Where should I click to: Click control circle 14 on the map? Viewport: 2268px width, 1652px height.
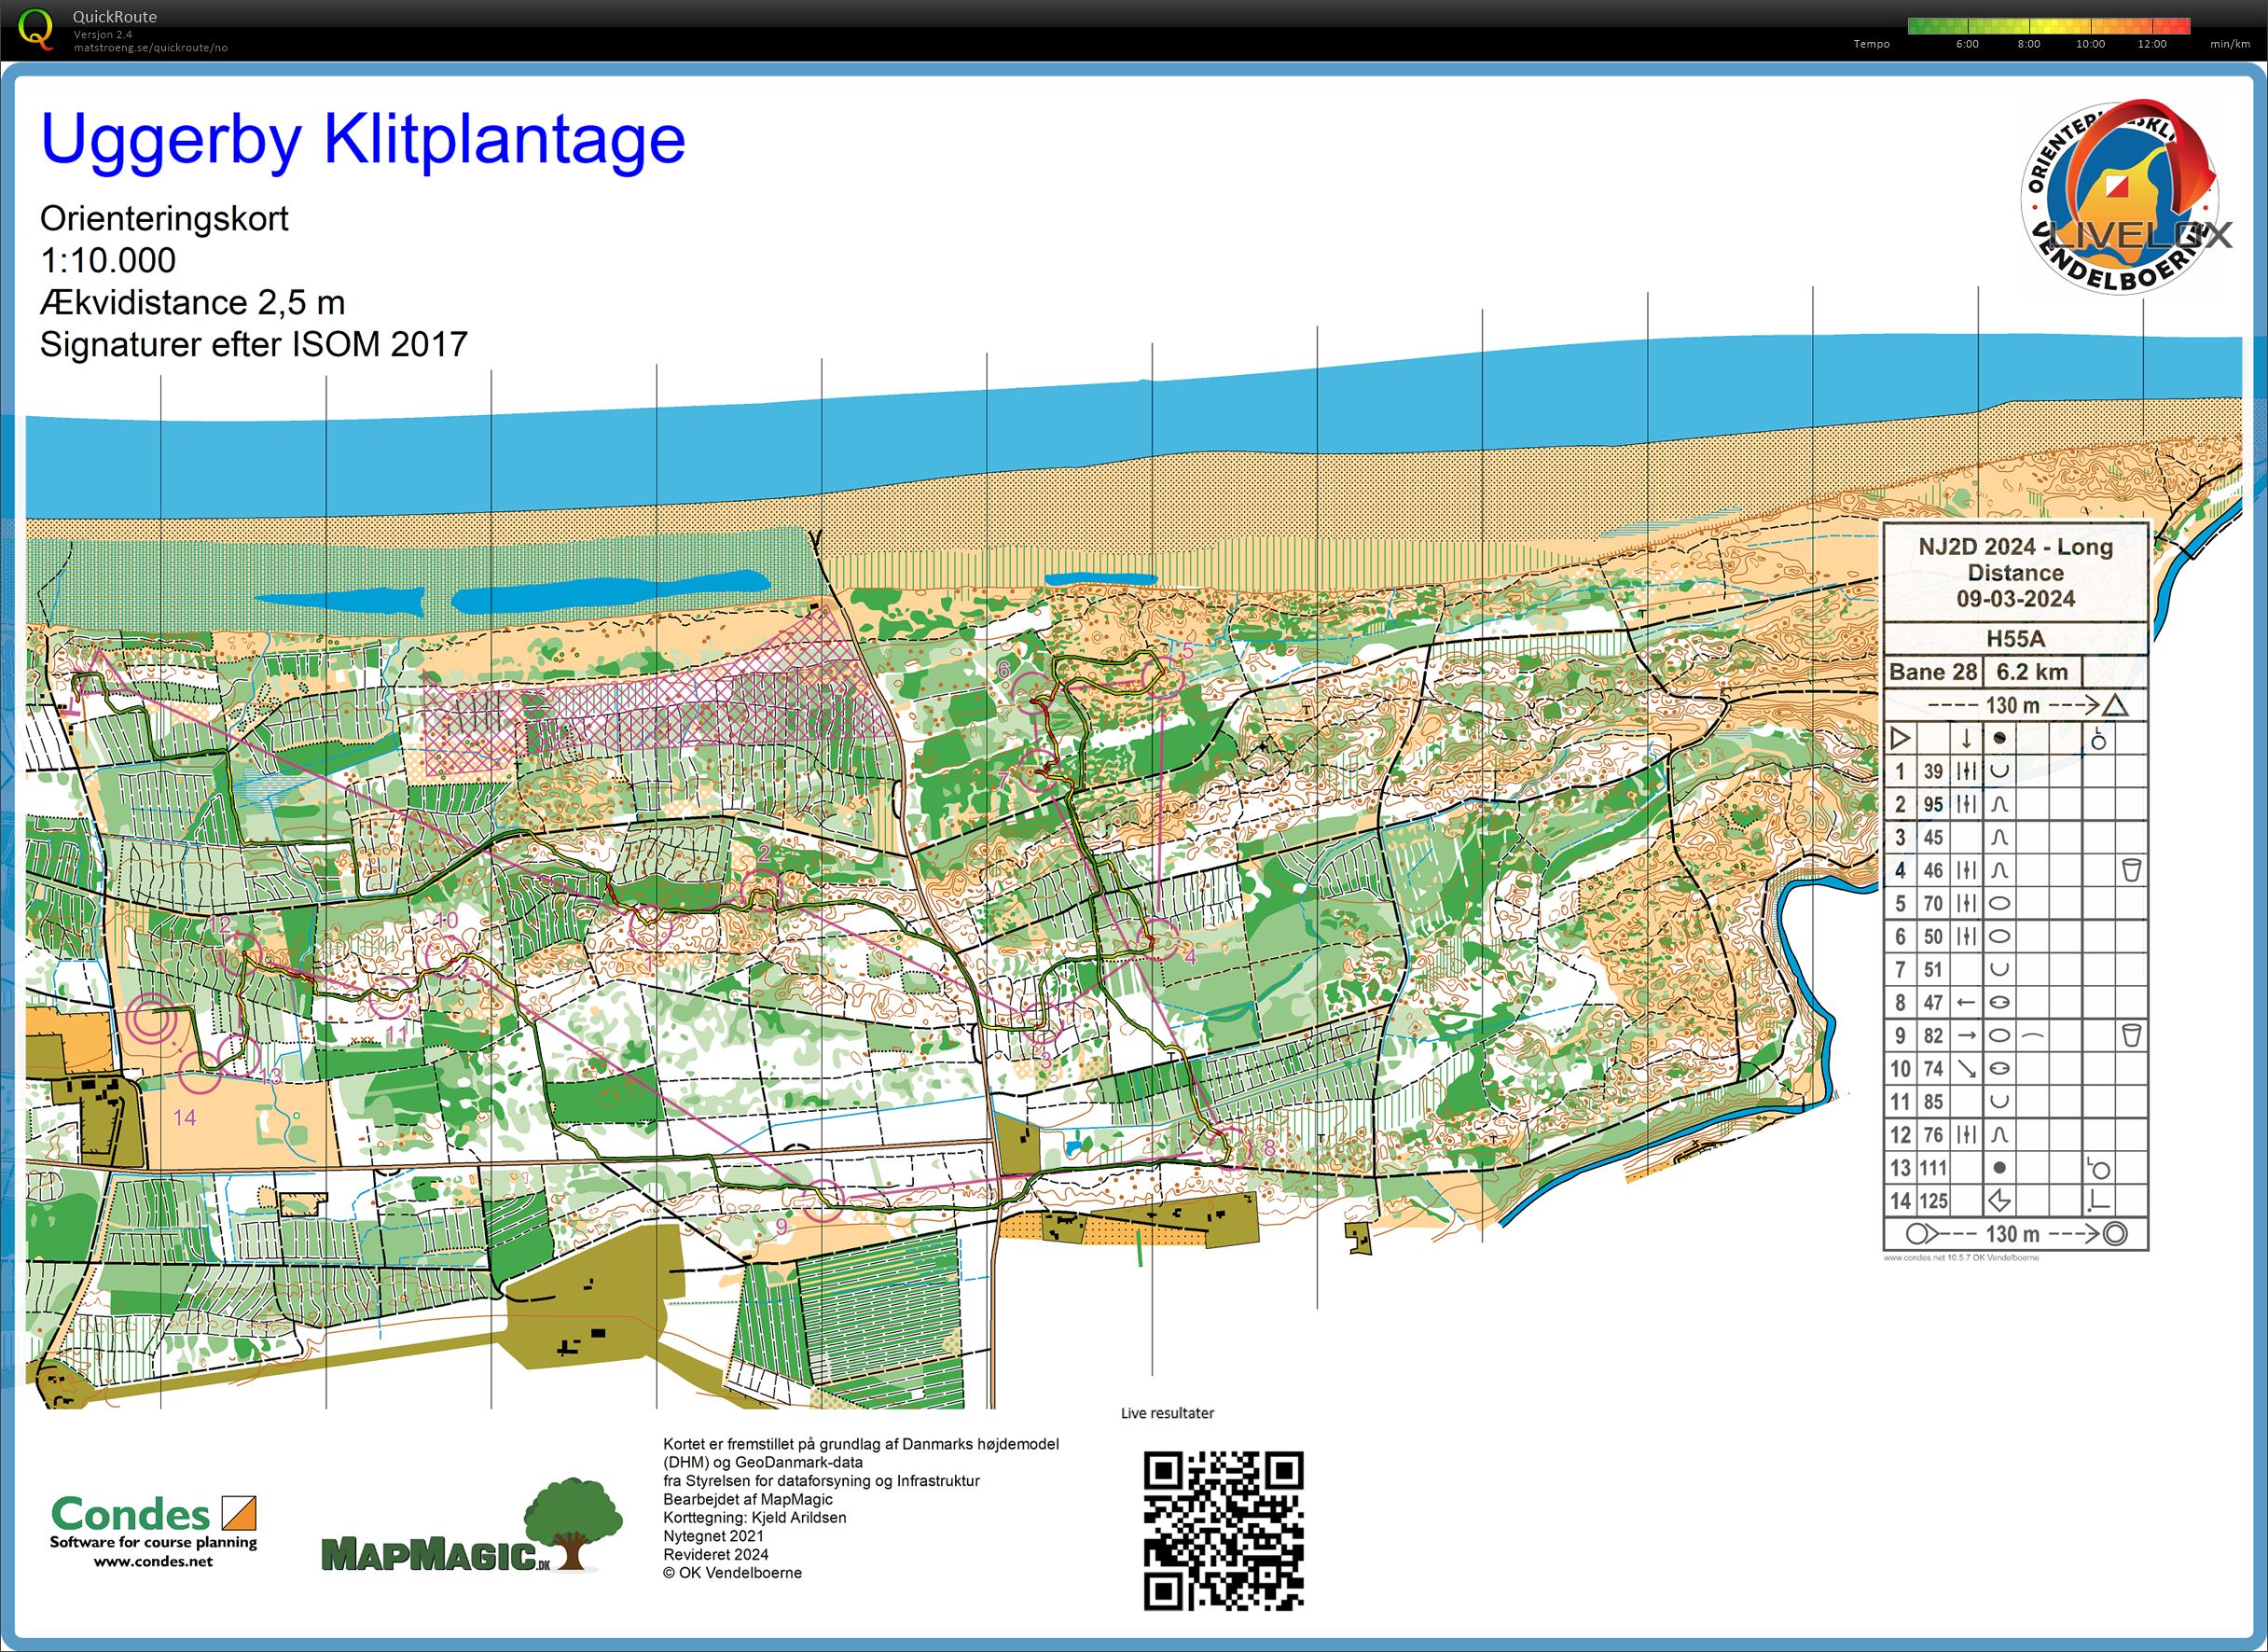(200, 1074)
